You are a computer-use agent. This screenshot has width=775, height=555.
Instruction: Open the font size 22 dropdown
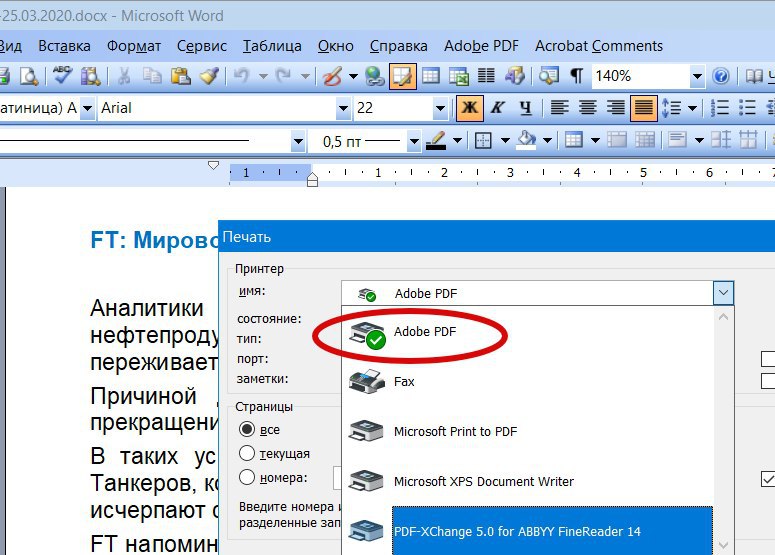(x=440, y=108)
